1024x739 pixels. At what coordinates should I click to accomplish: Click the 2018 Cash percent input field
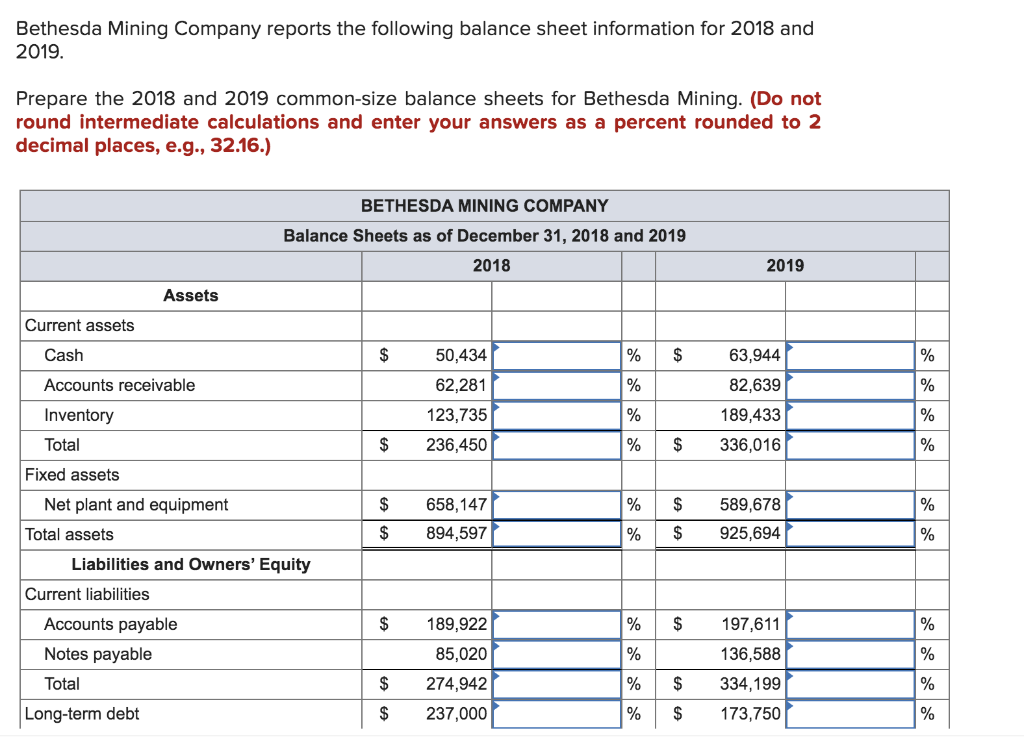click(x=556, y=356)
